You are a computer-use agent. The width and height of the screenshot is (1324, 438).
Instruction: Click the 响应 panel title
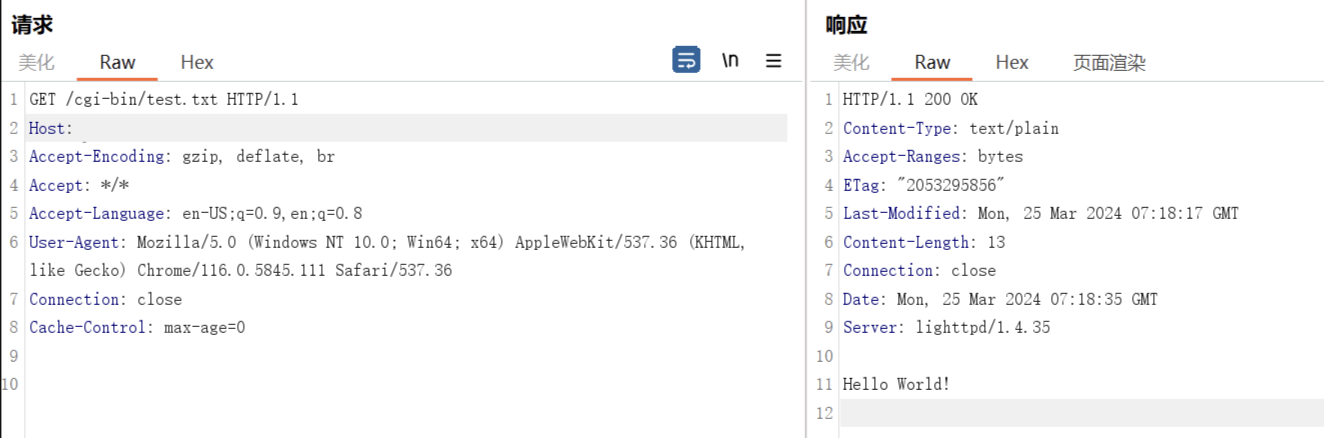coord(847,24)
